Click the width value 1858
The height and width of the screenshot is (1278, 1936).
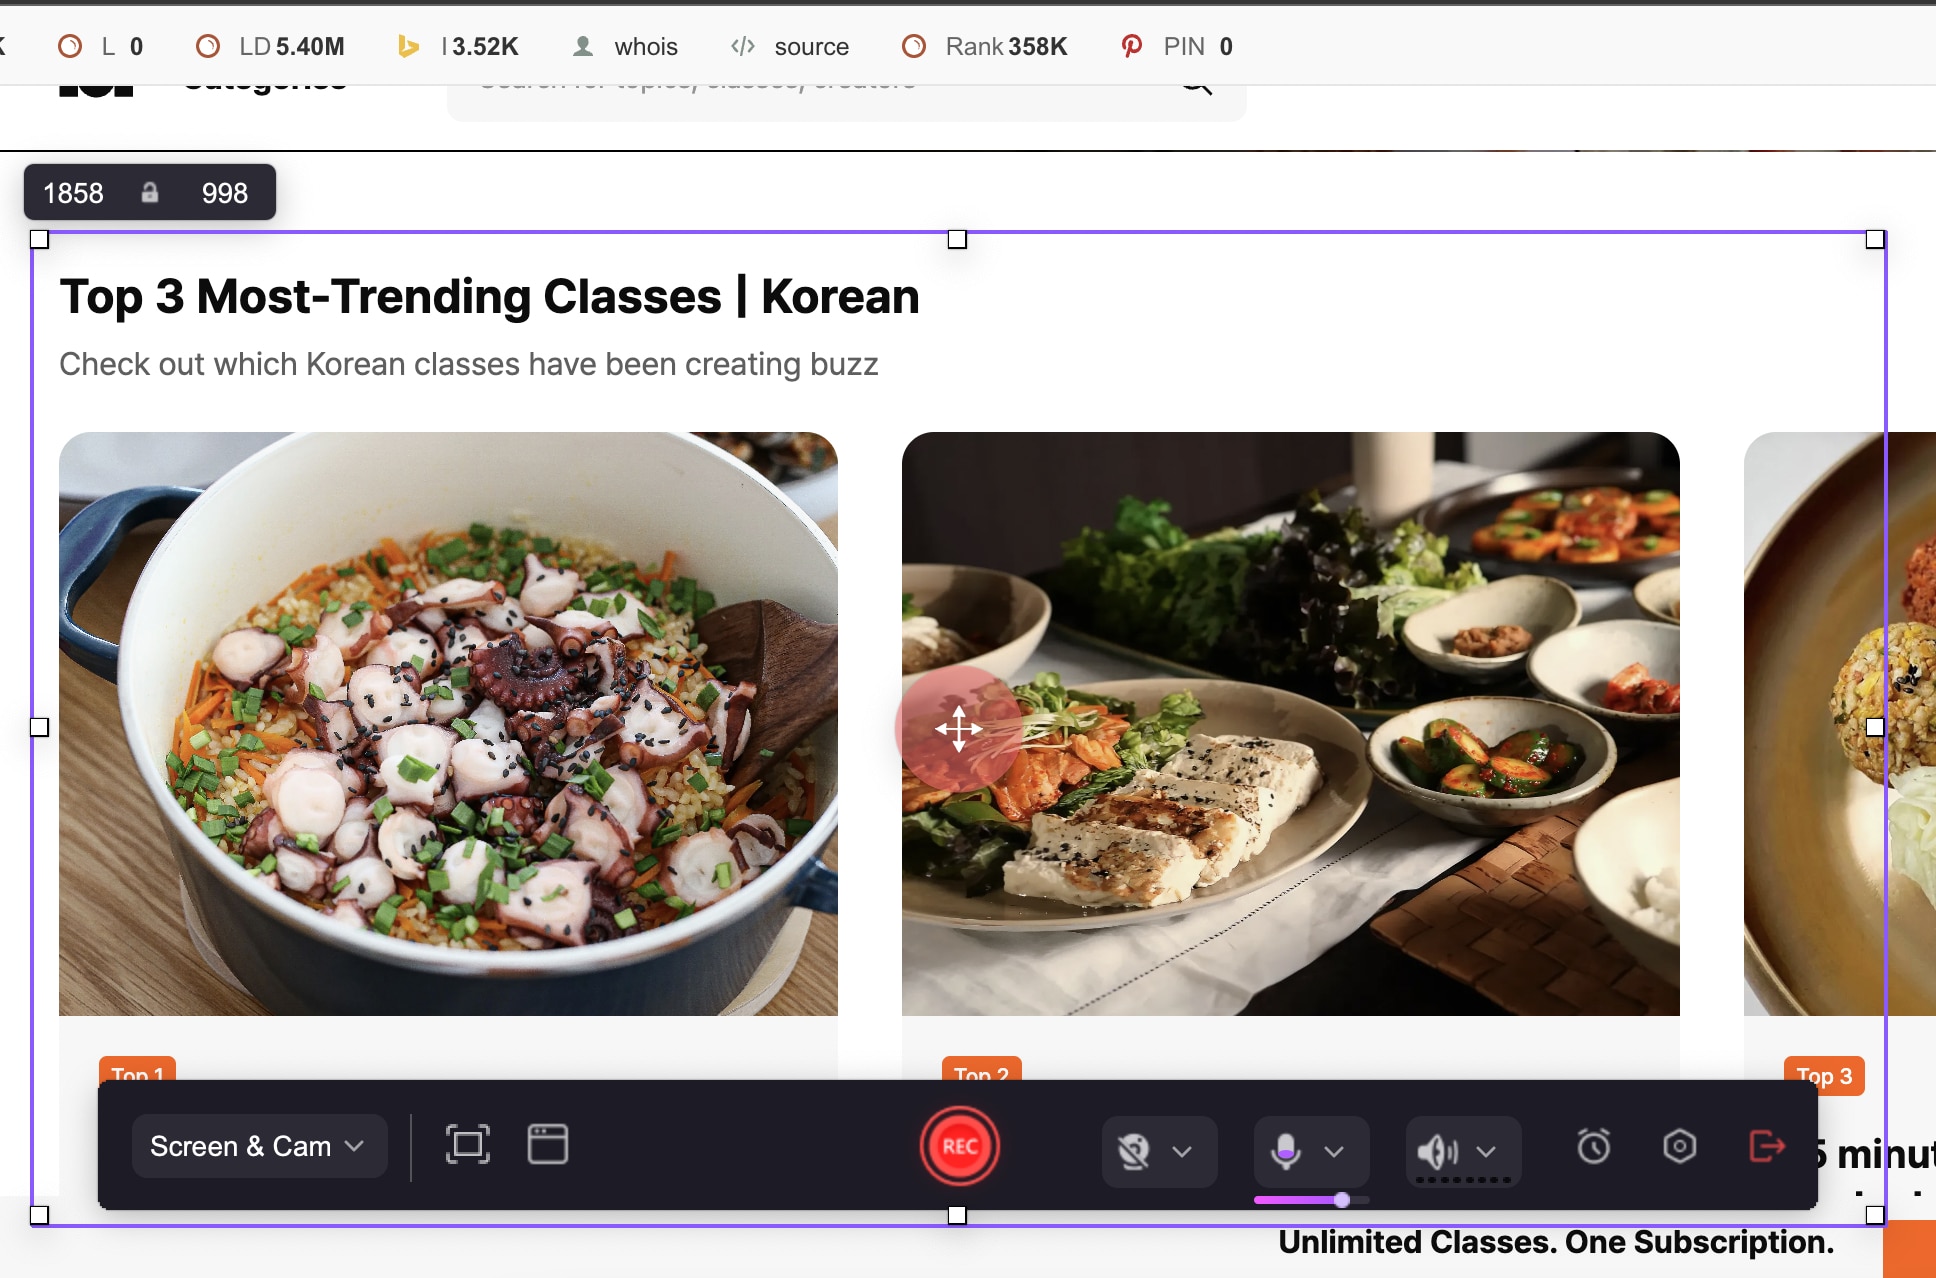(x=73, y=193)
